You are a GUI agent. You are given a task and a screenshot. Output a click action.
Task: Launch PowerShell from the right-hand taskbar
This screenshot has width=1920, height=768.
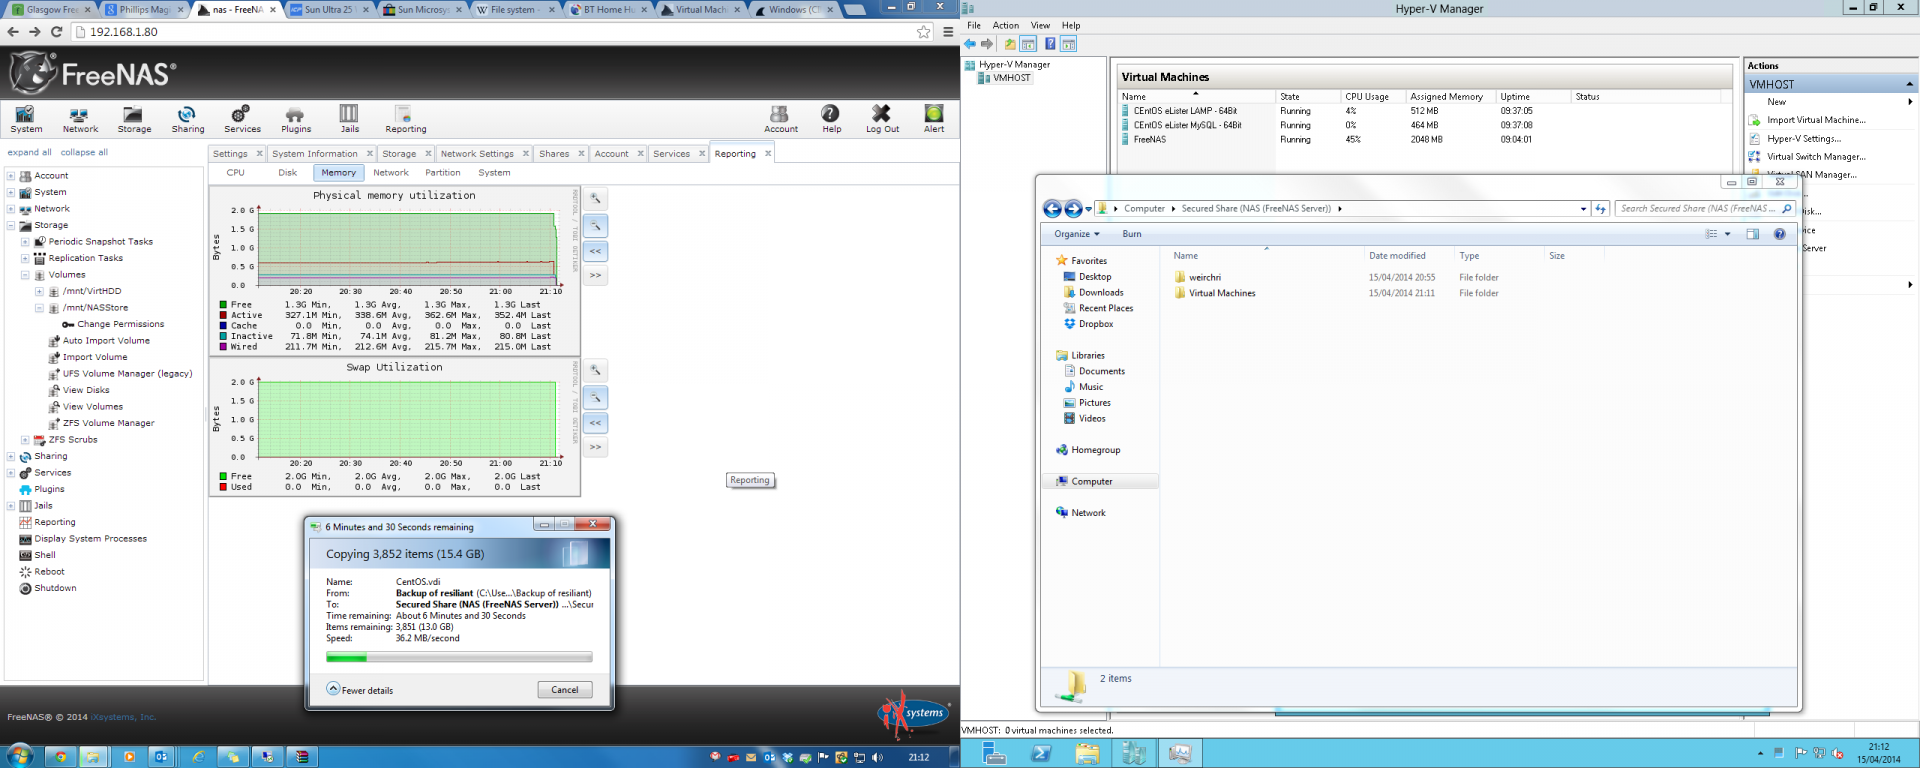[x=1040, y=753]
